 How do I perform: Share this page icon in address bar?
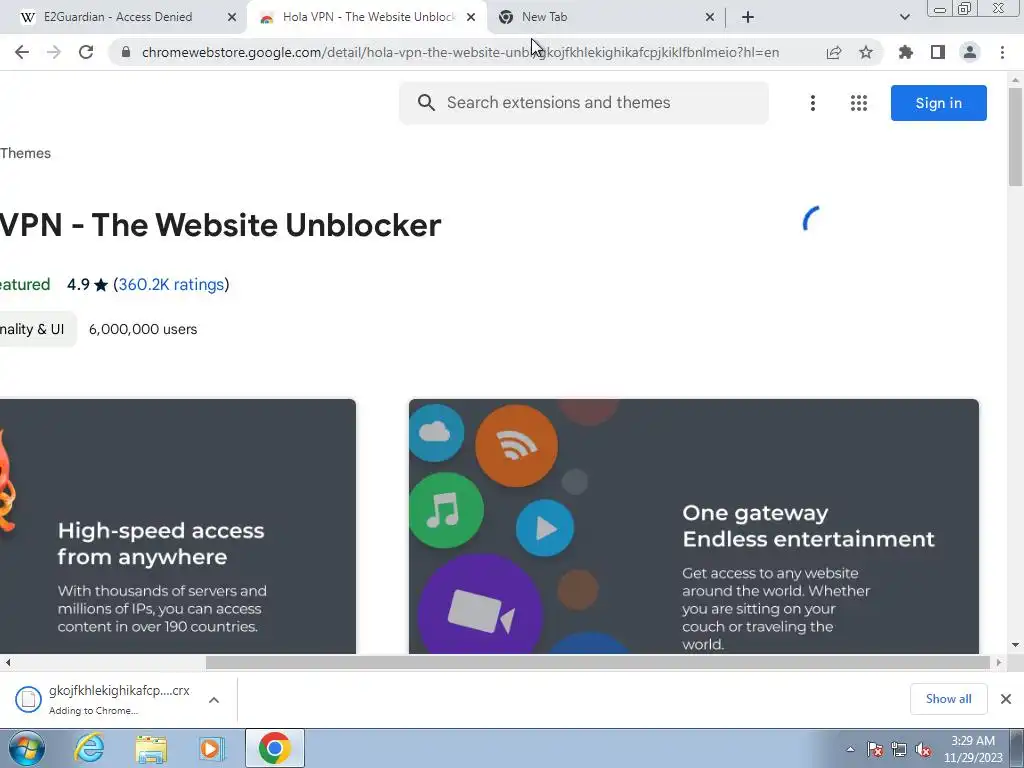coord(834,52)
